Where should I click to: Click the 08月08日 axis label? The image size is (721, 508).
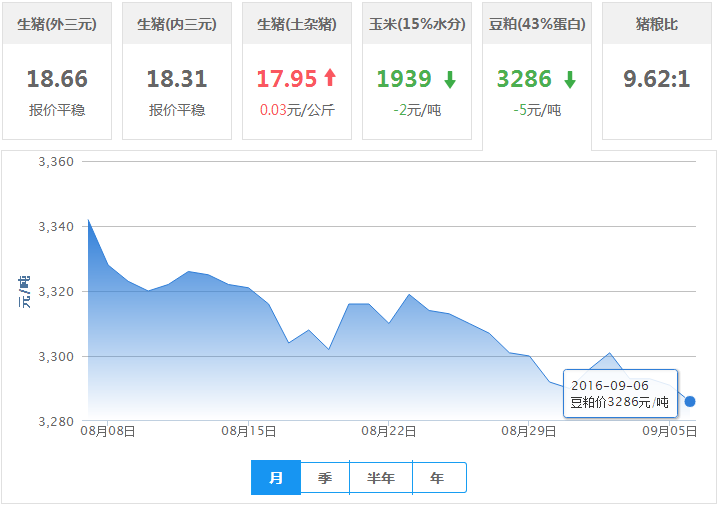tap(108, 431)
